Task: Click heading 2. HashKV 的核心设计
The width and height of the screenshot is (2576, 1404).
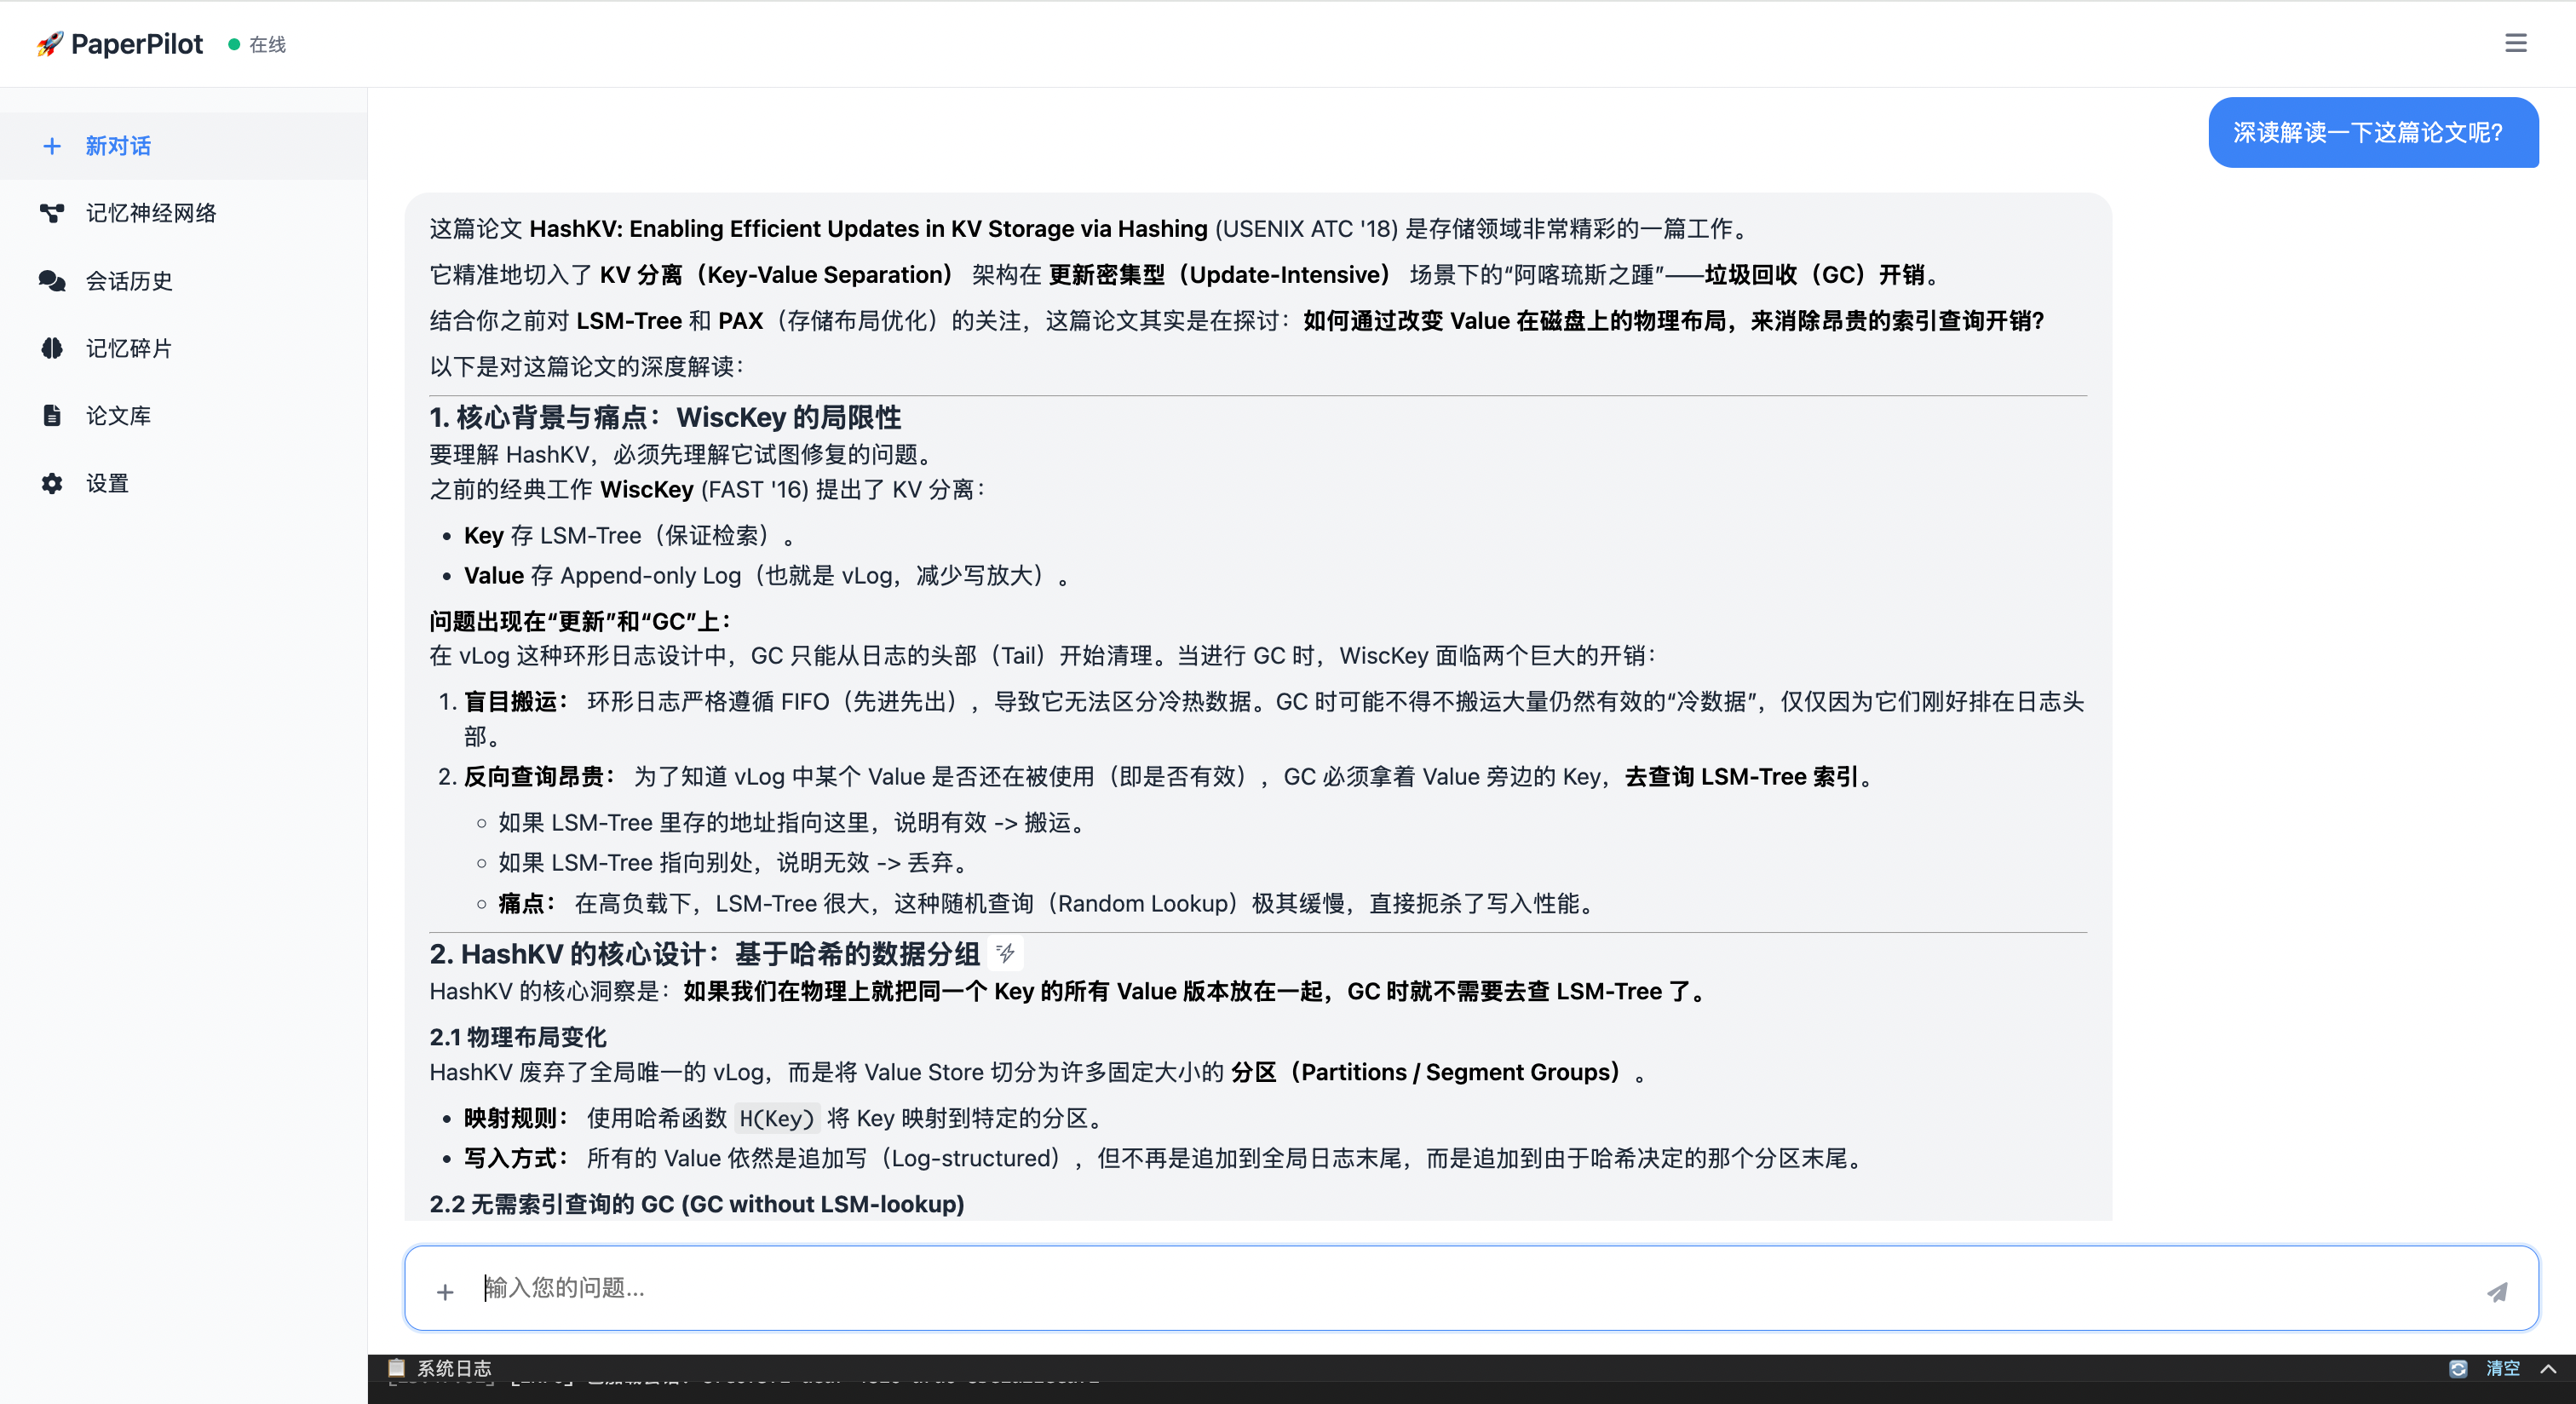Action: tap(705, 953)
